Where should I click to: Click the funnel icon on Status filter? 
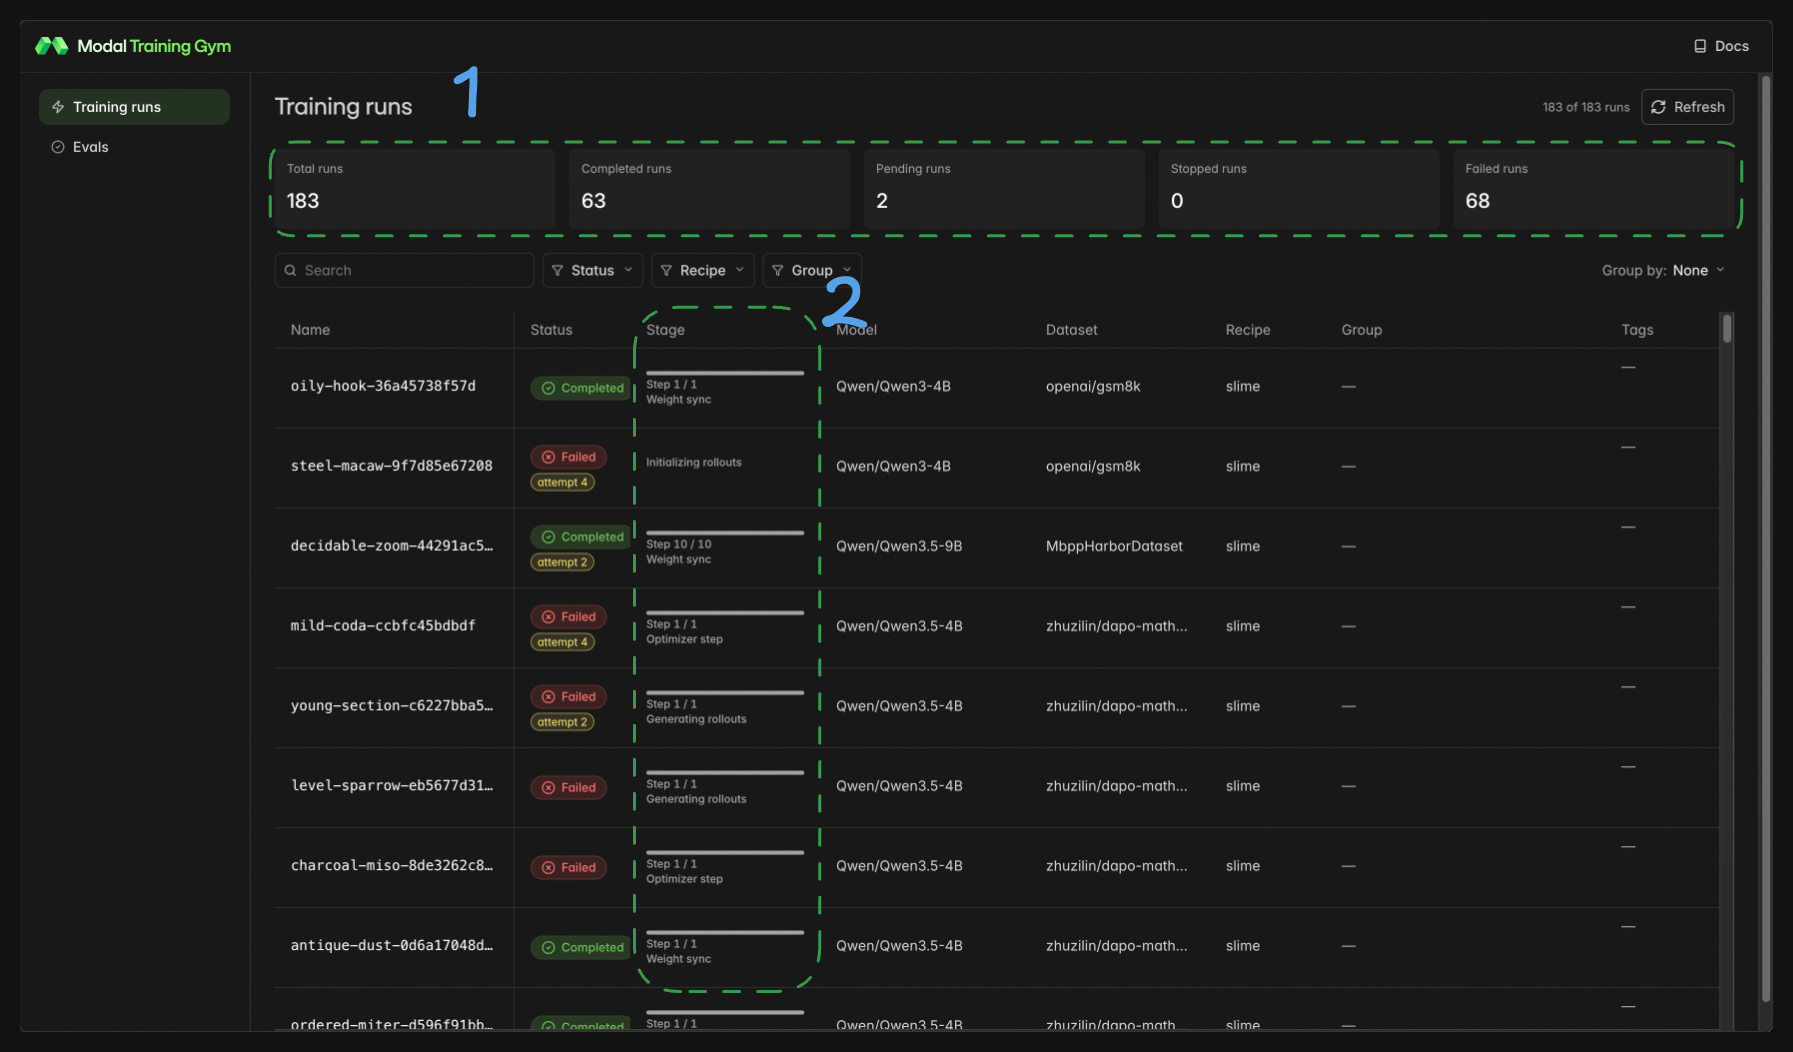(x=558, y=270)
